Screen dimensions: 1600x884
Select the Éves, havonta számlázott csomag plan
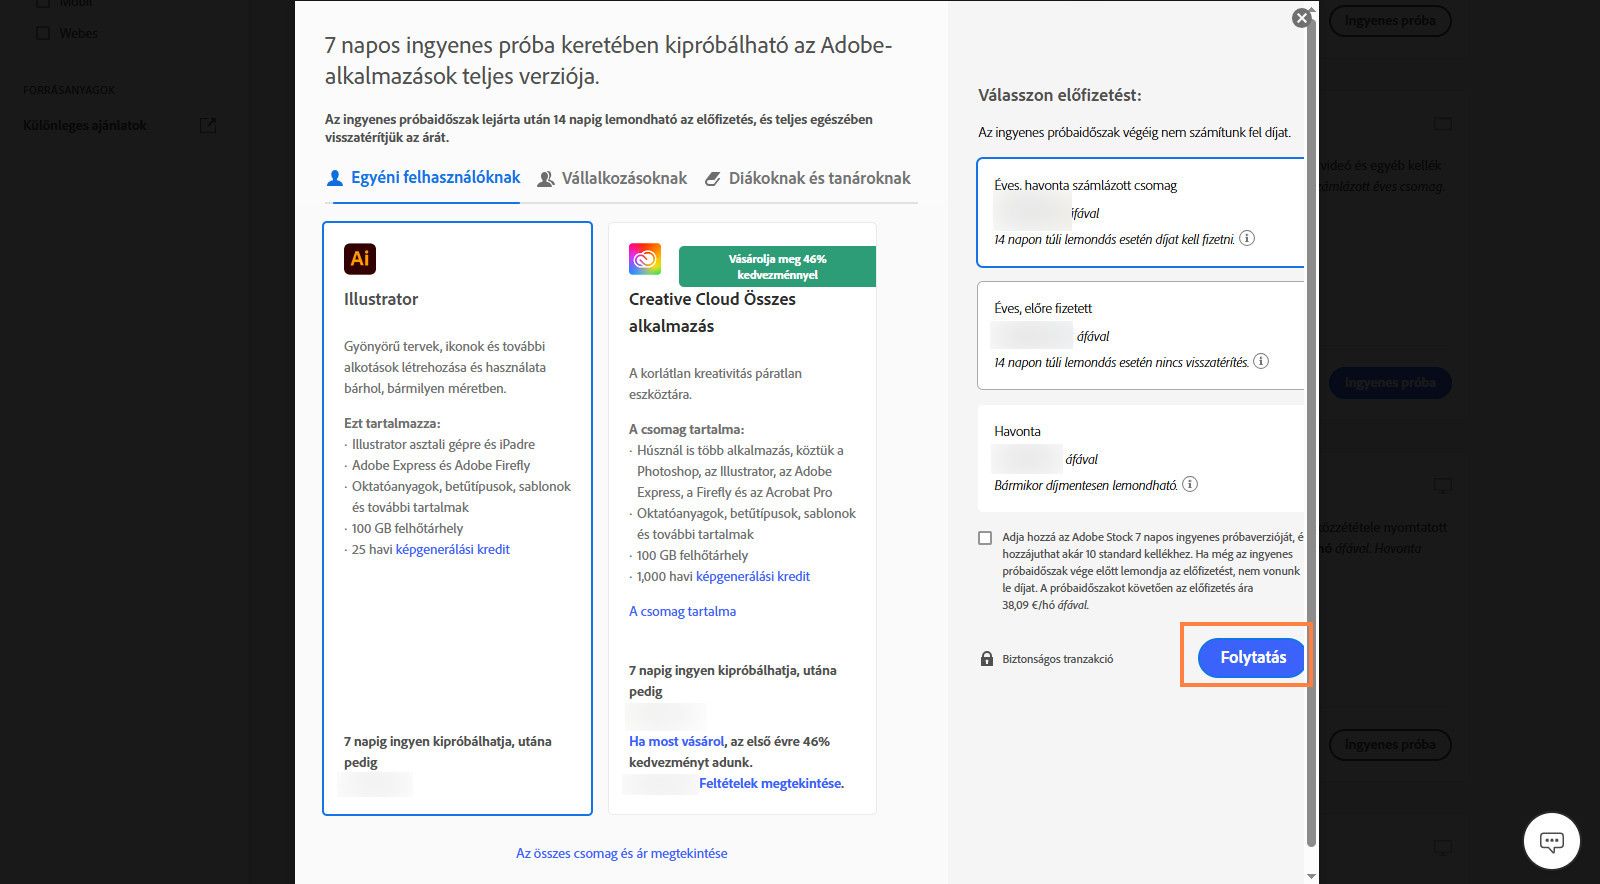tap(1140, 212)
